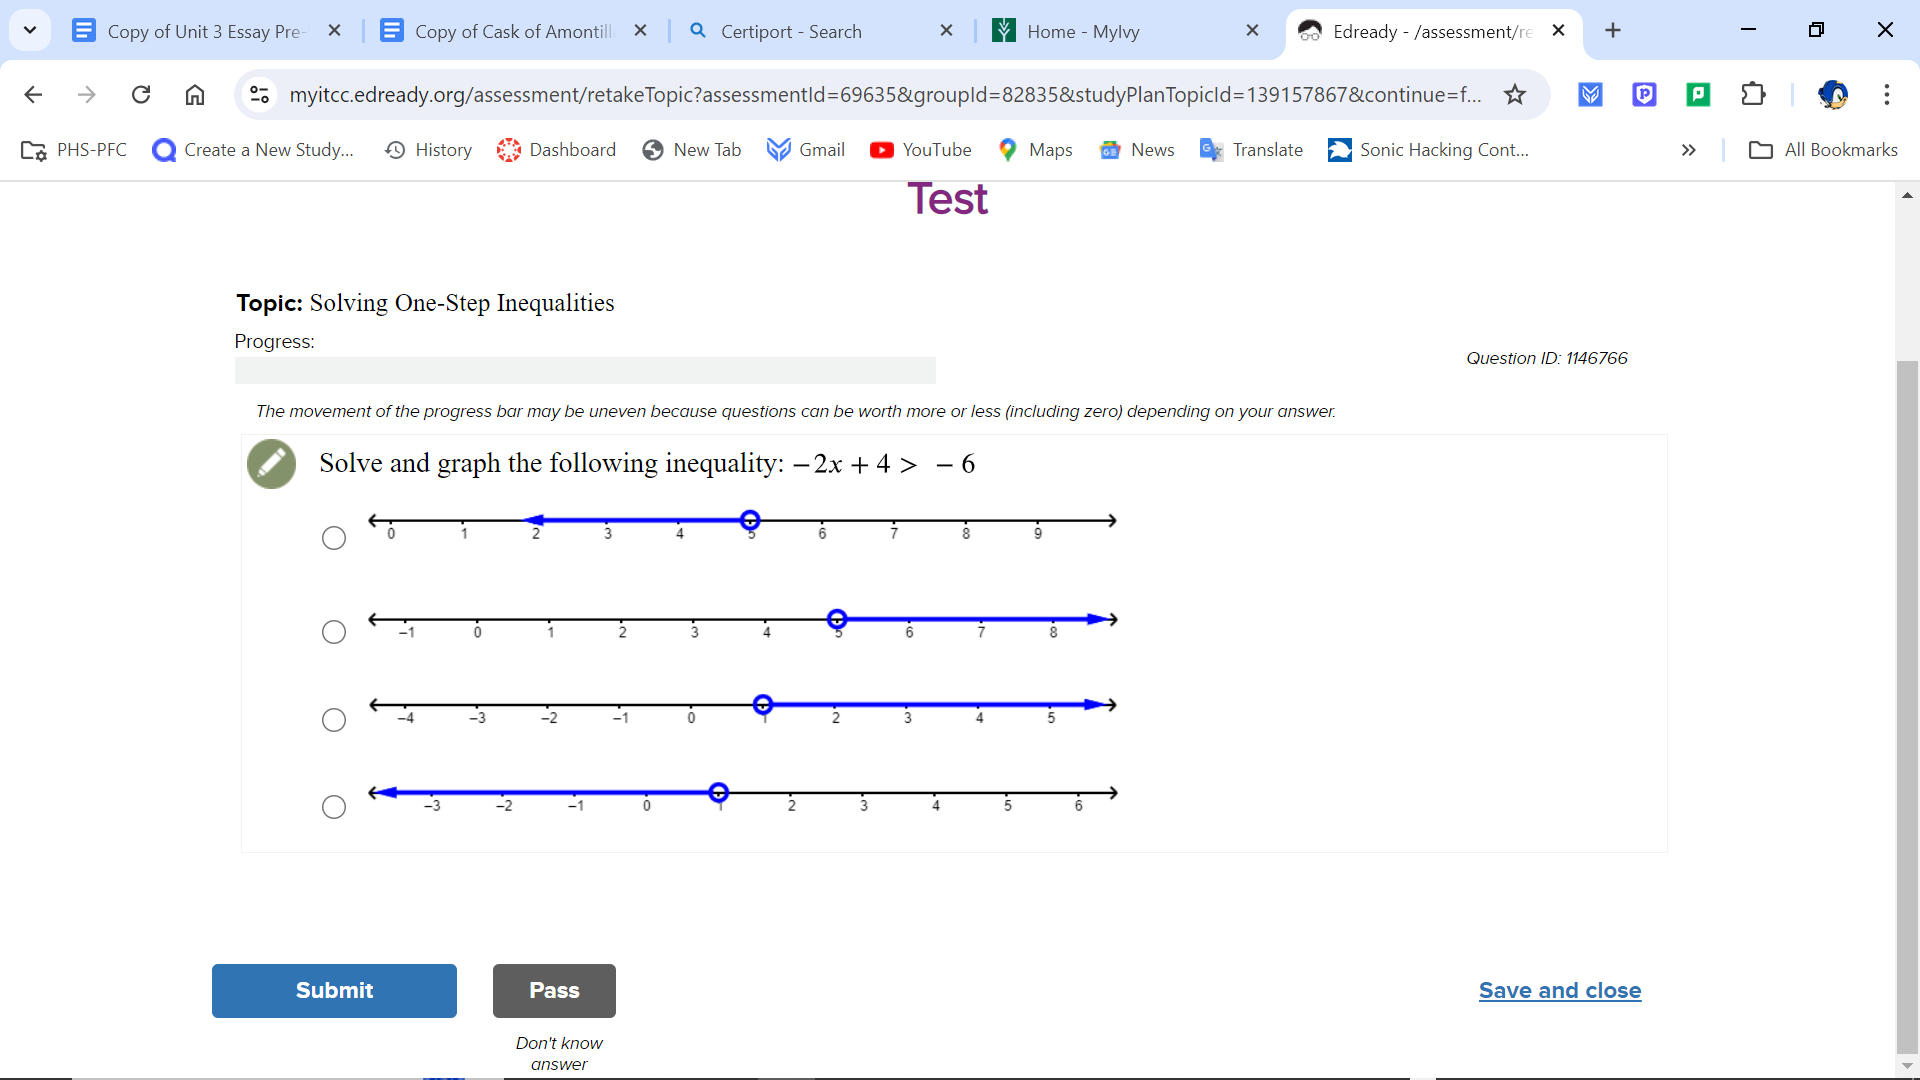The width and height of the screenshot is (1920, 1080).
Task: Click the page vertical scrollbar thumb
Action: click(1907, 705)
